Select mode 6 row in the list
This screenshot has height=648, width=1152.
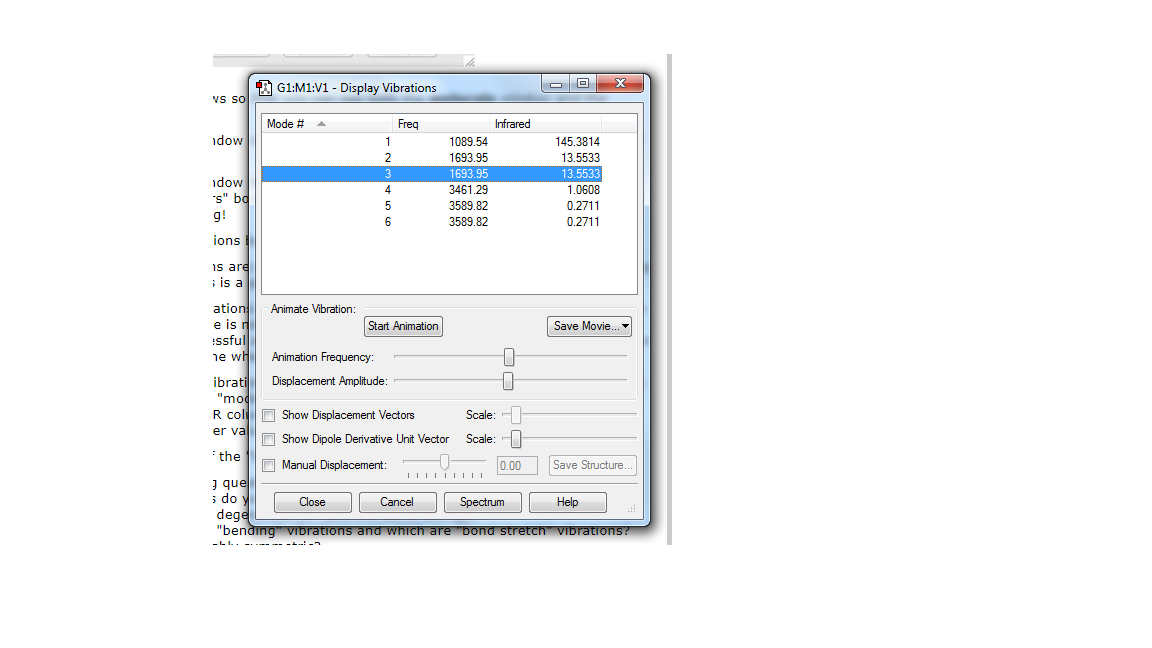pyautogui.click(x=432, y=222)
